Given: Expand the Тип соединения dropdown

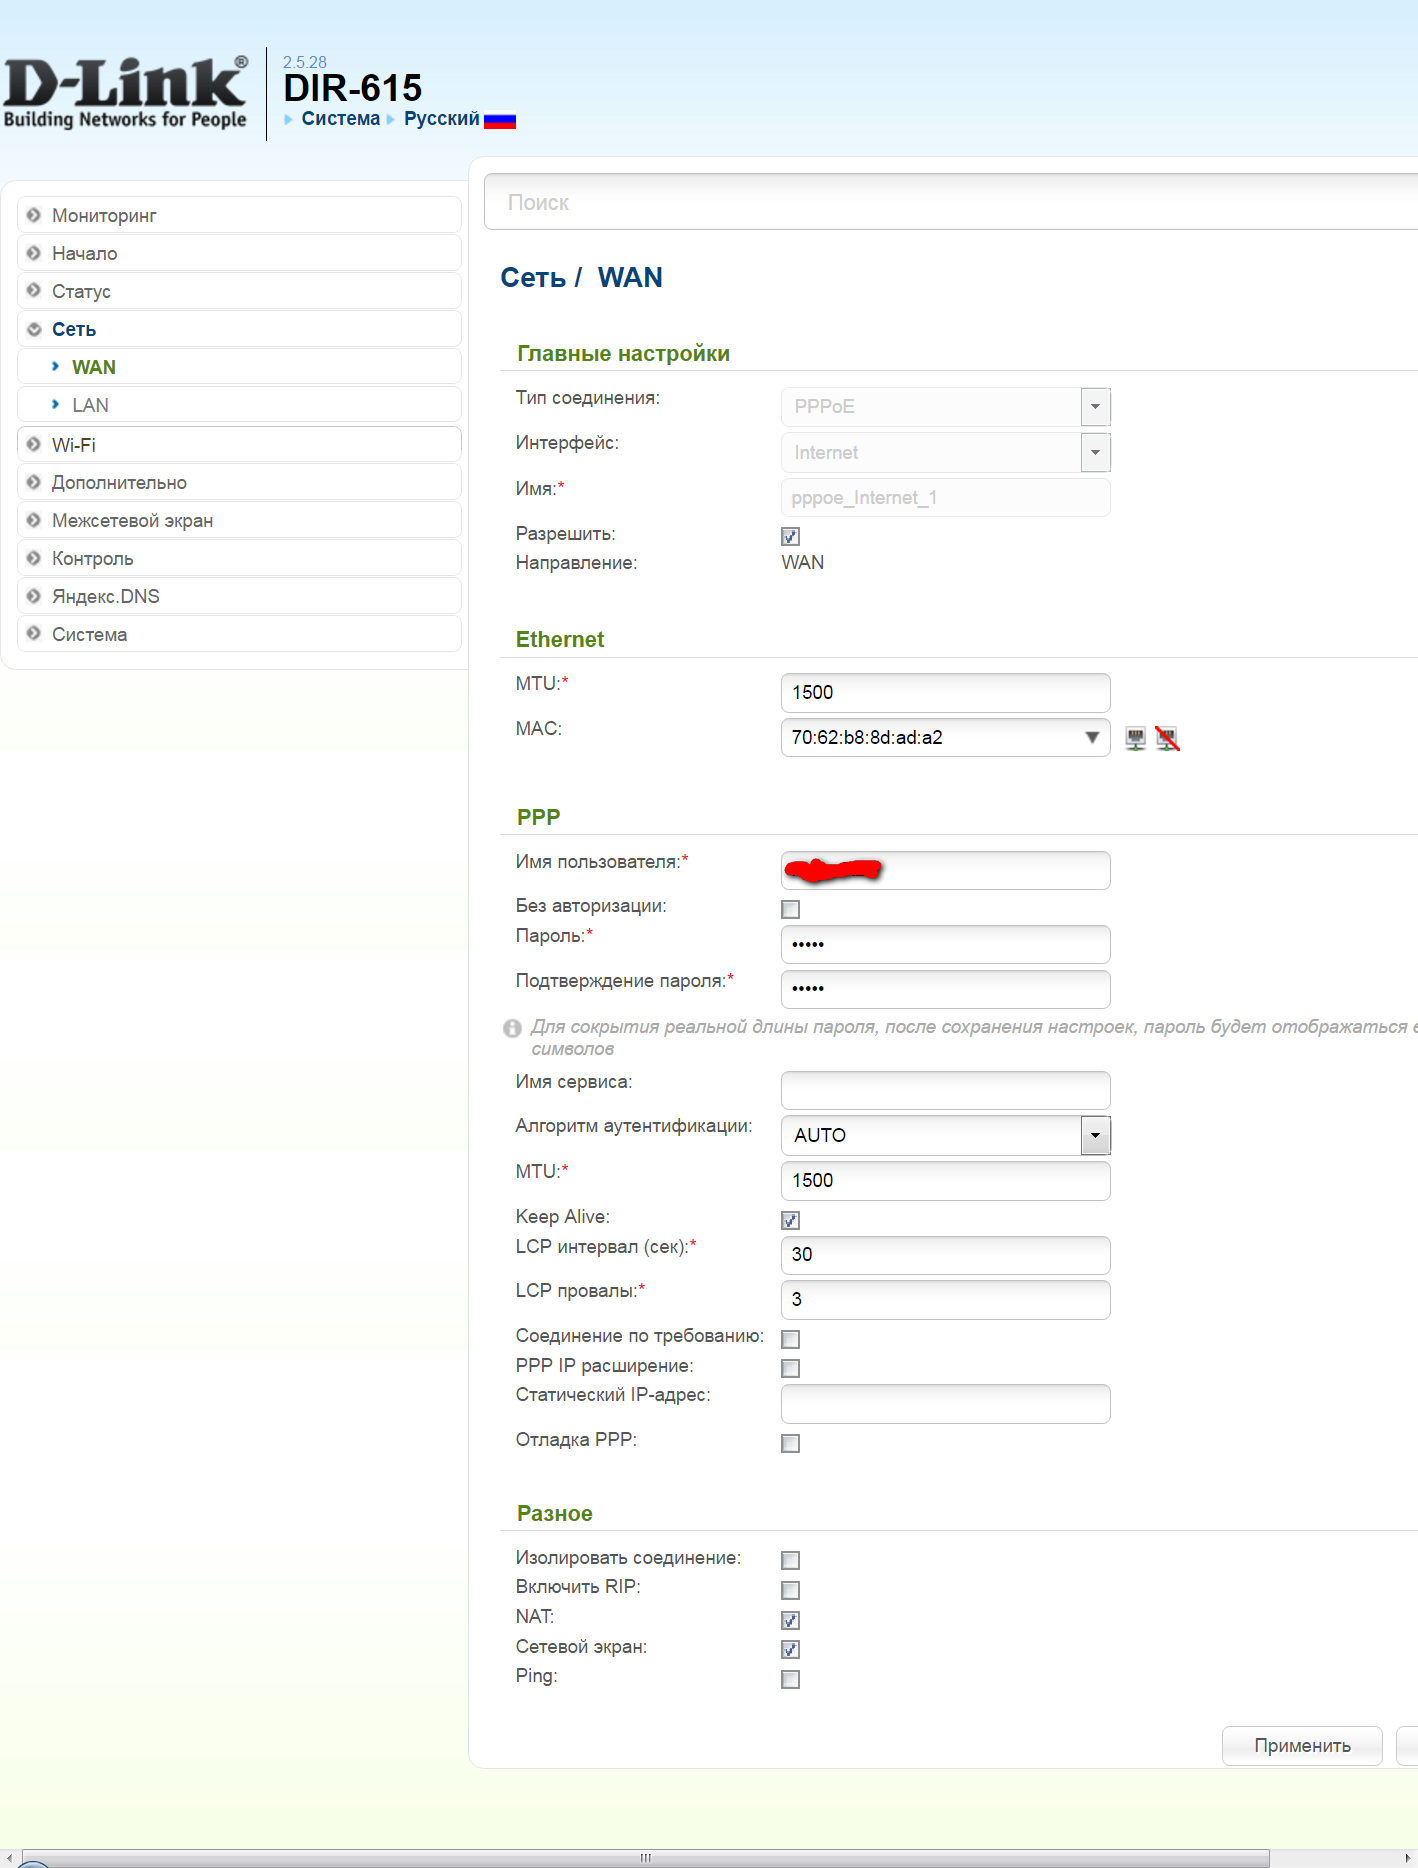Looking at the screenshot, I should [1095, 407].
